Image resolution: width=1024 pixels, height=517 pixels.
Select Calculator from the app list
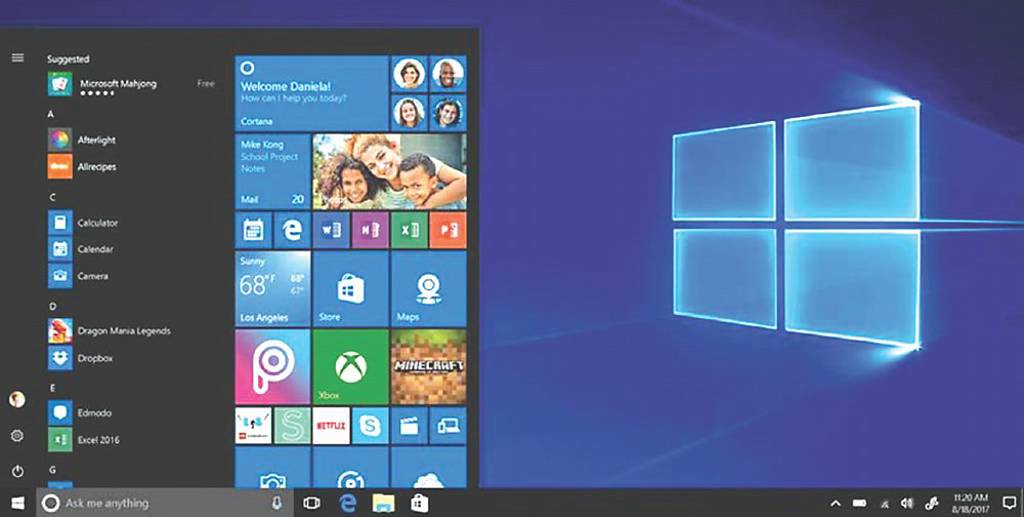97,223
